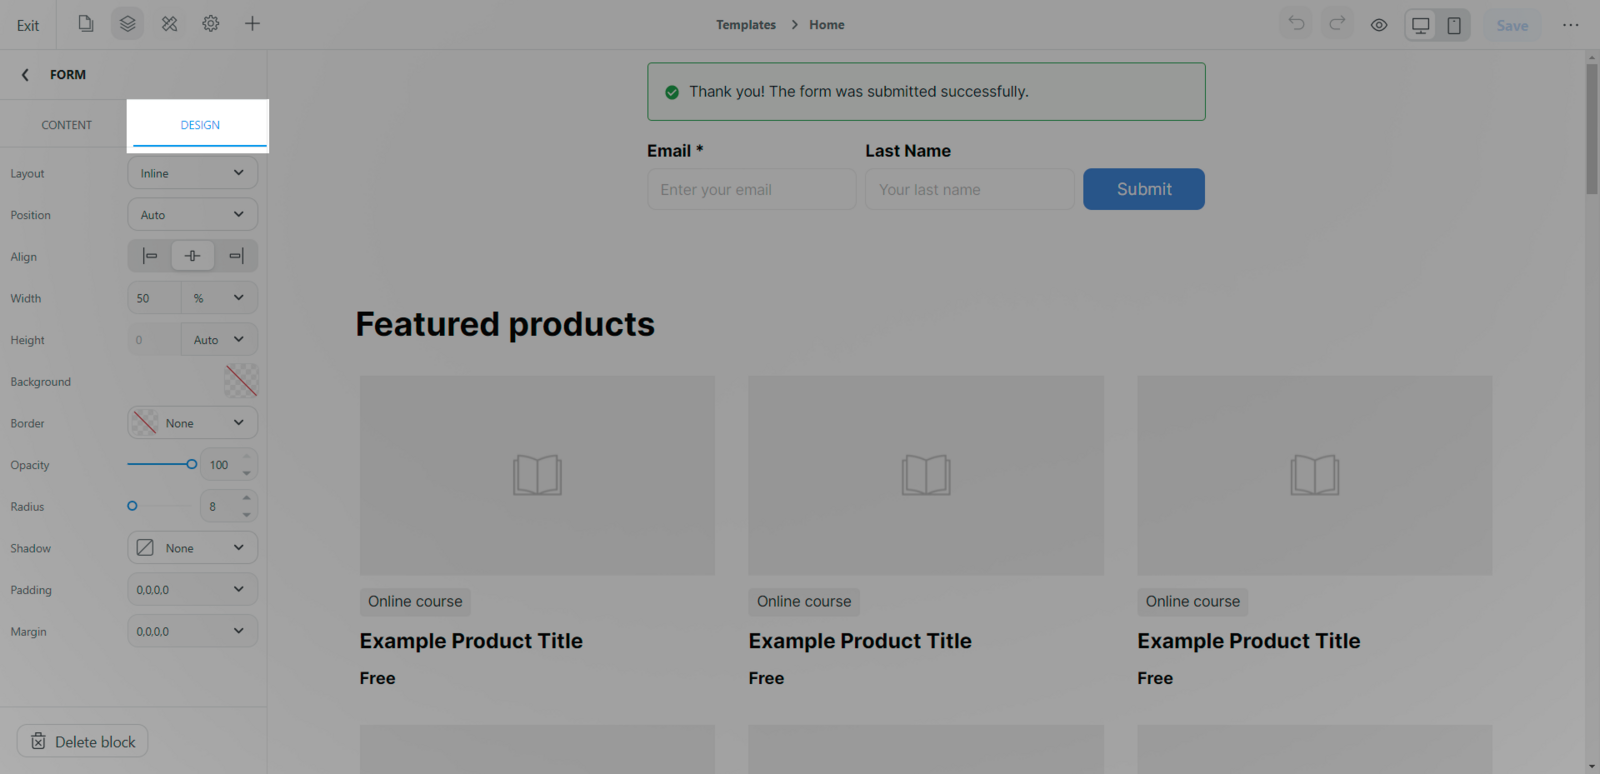Switch to the CONTENT tab
The image size is (1600, 774).
pos(66,125)
